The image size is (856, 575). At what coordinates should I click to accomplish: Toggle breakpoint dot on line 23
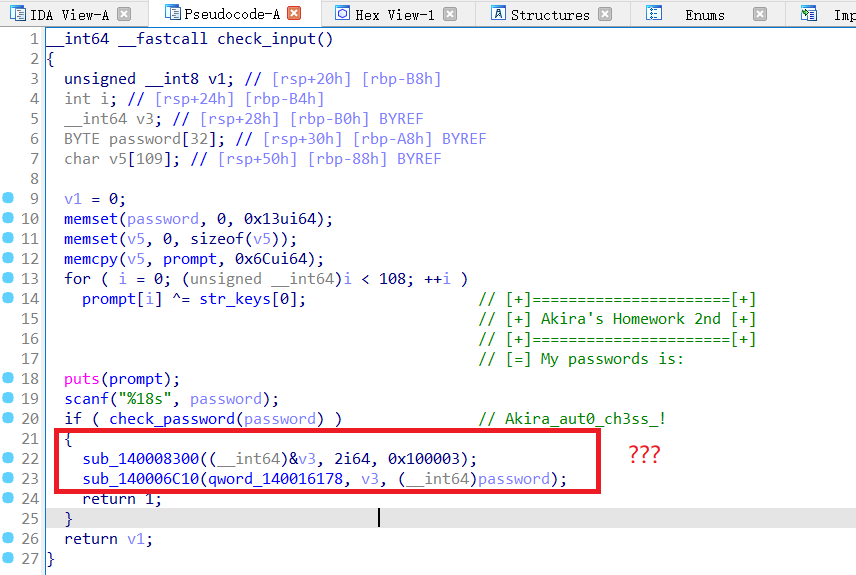[8, 477]
